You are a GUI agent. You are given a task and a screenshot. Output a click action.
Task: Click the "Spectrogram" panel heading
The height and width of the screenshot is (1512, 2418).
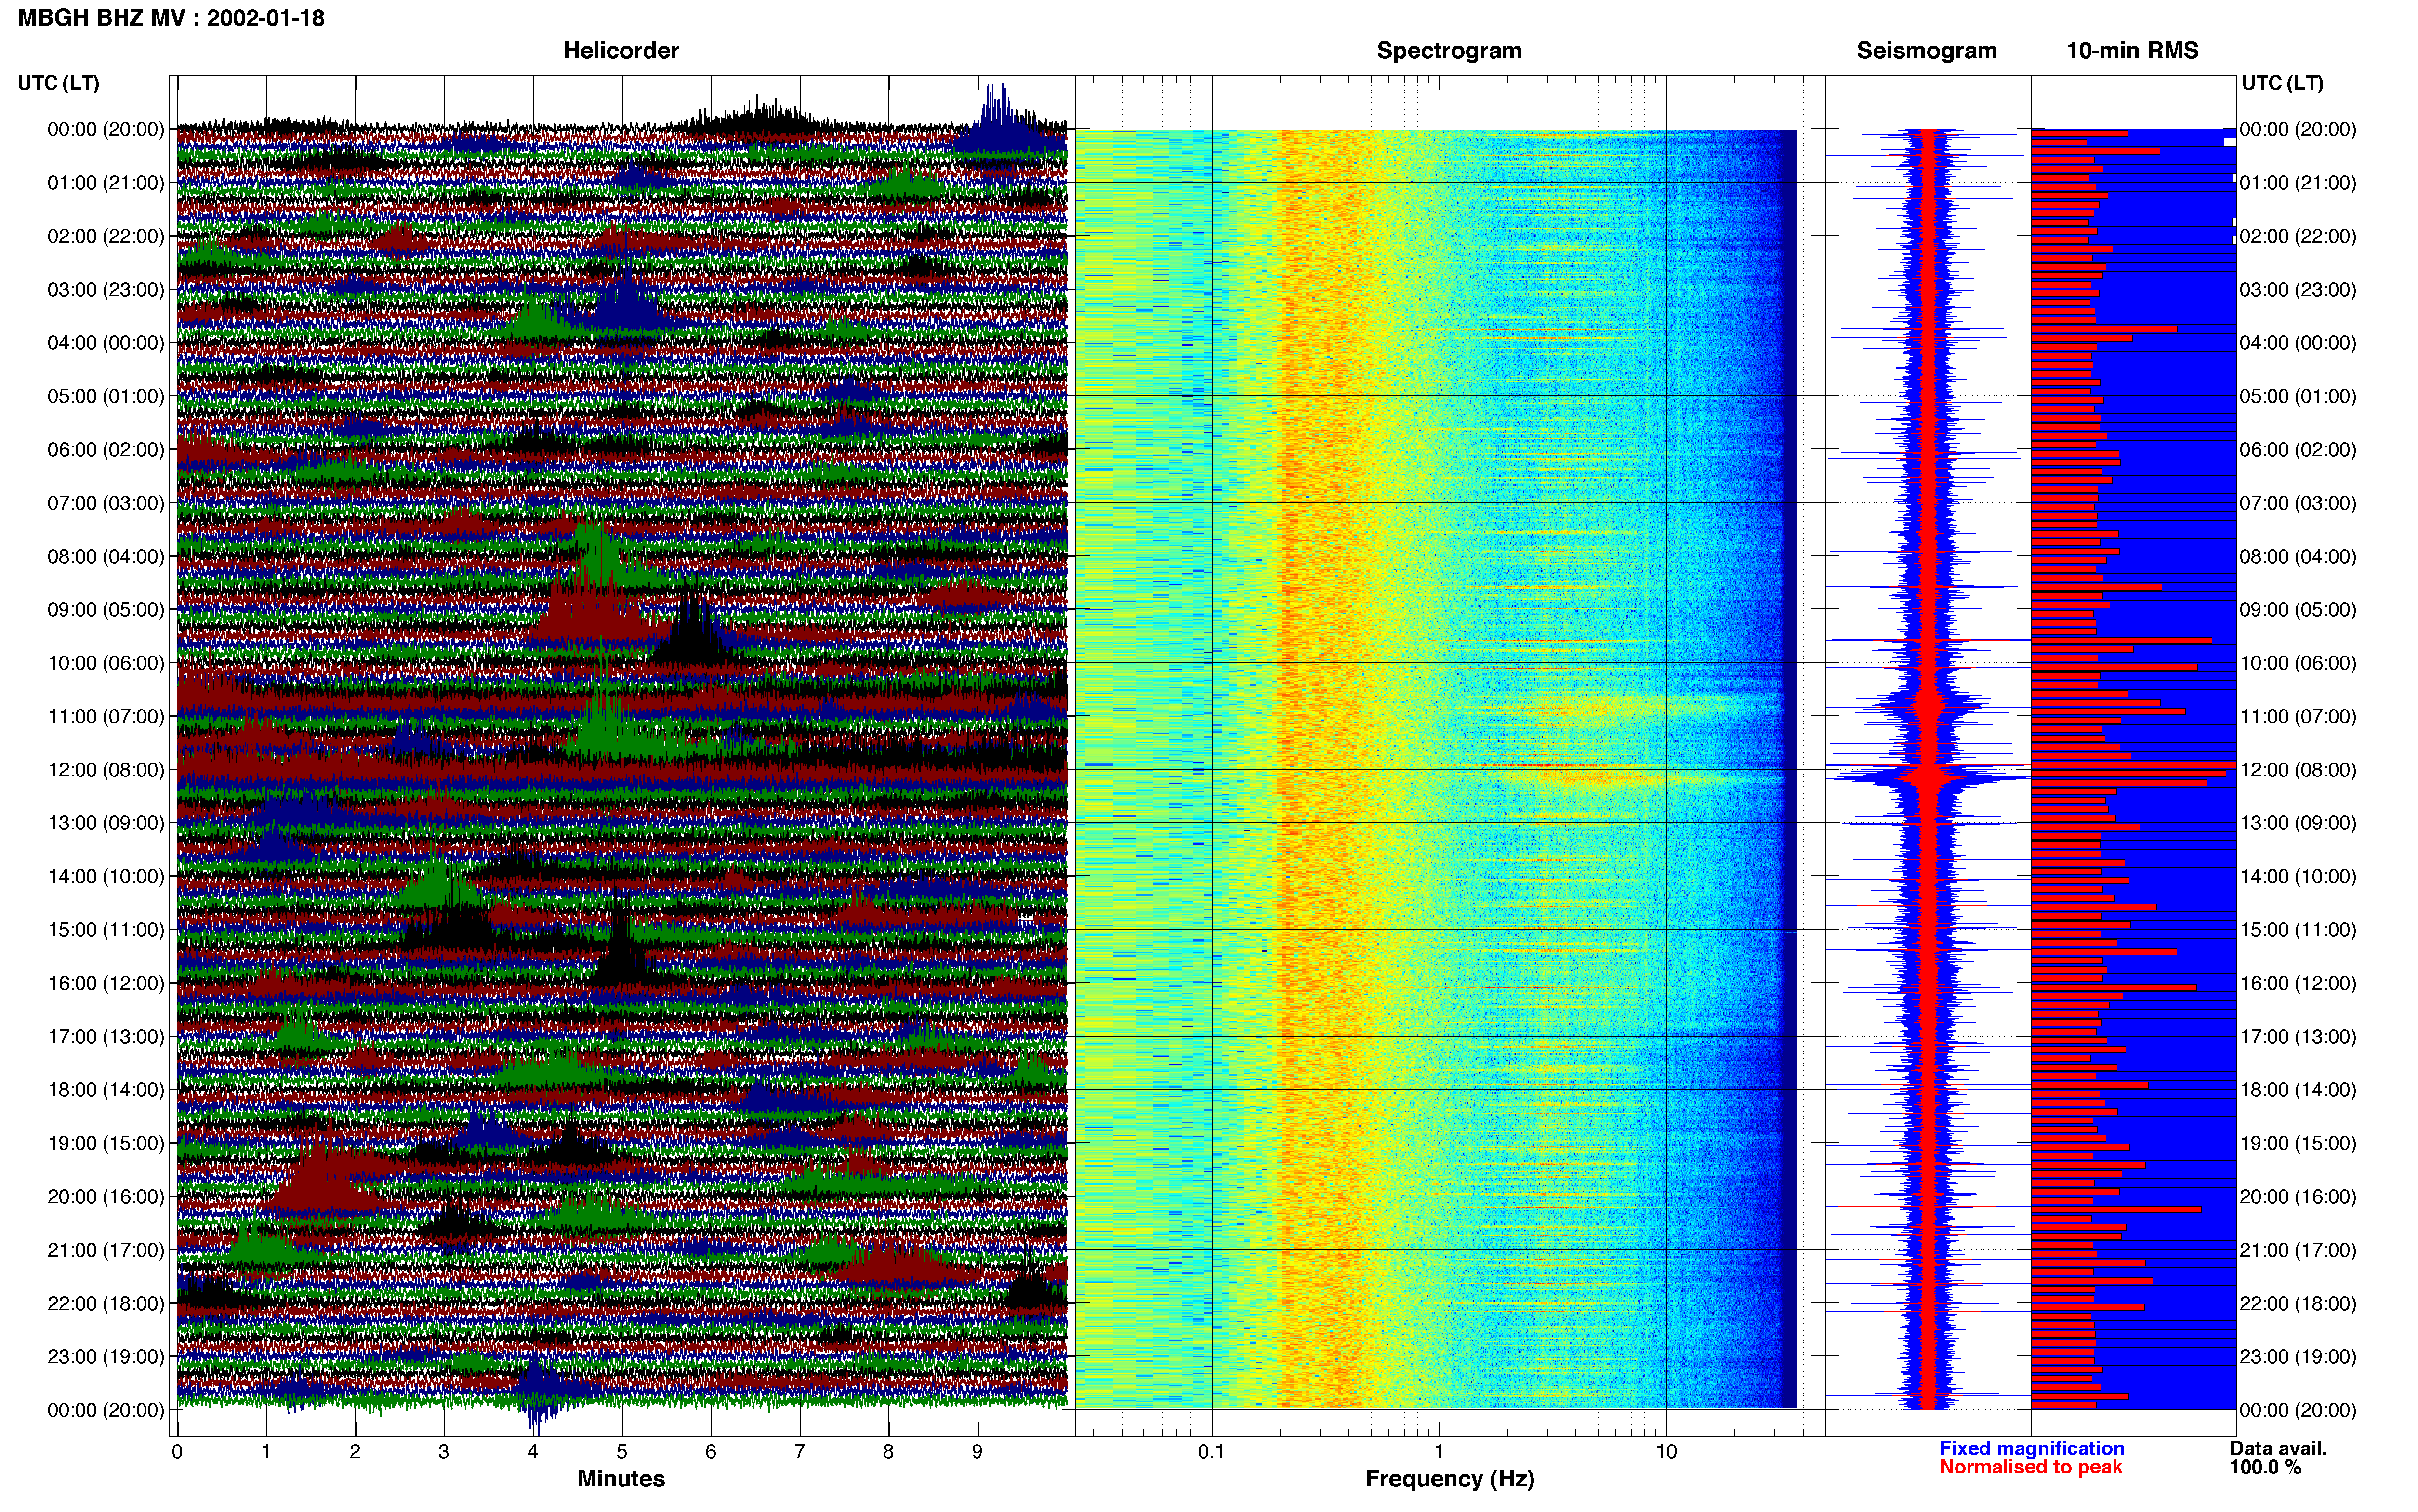click(x=1449, y=50)
